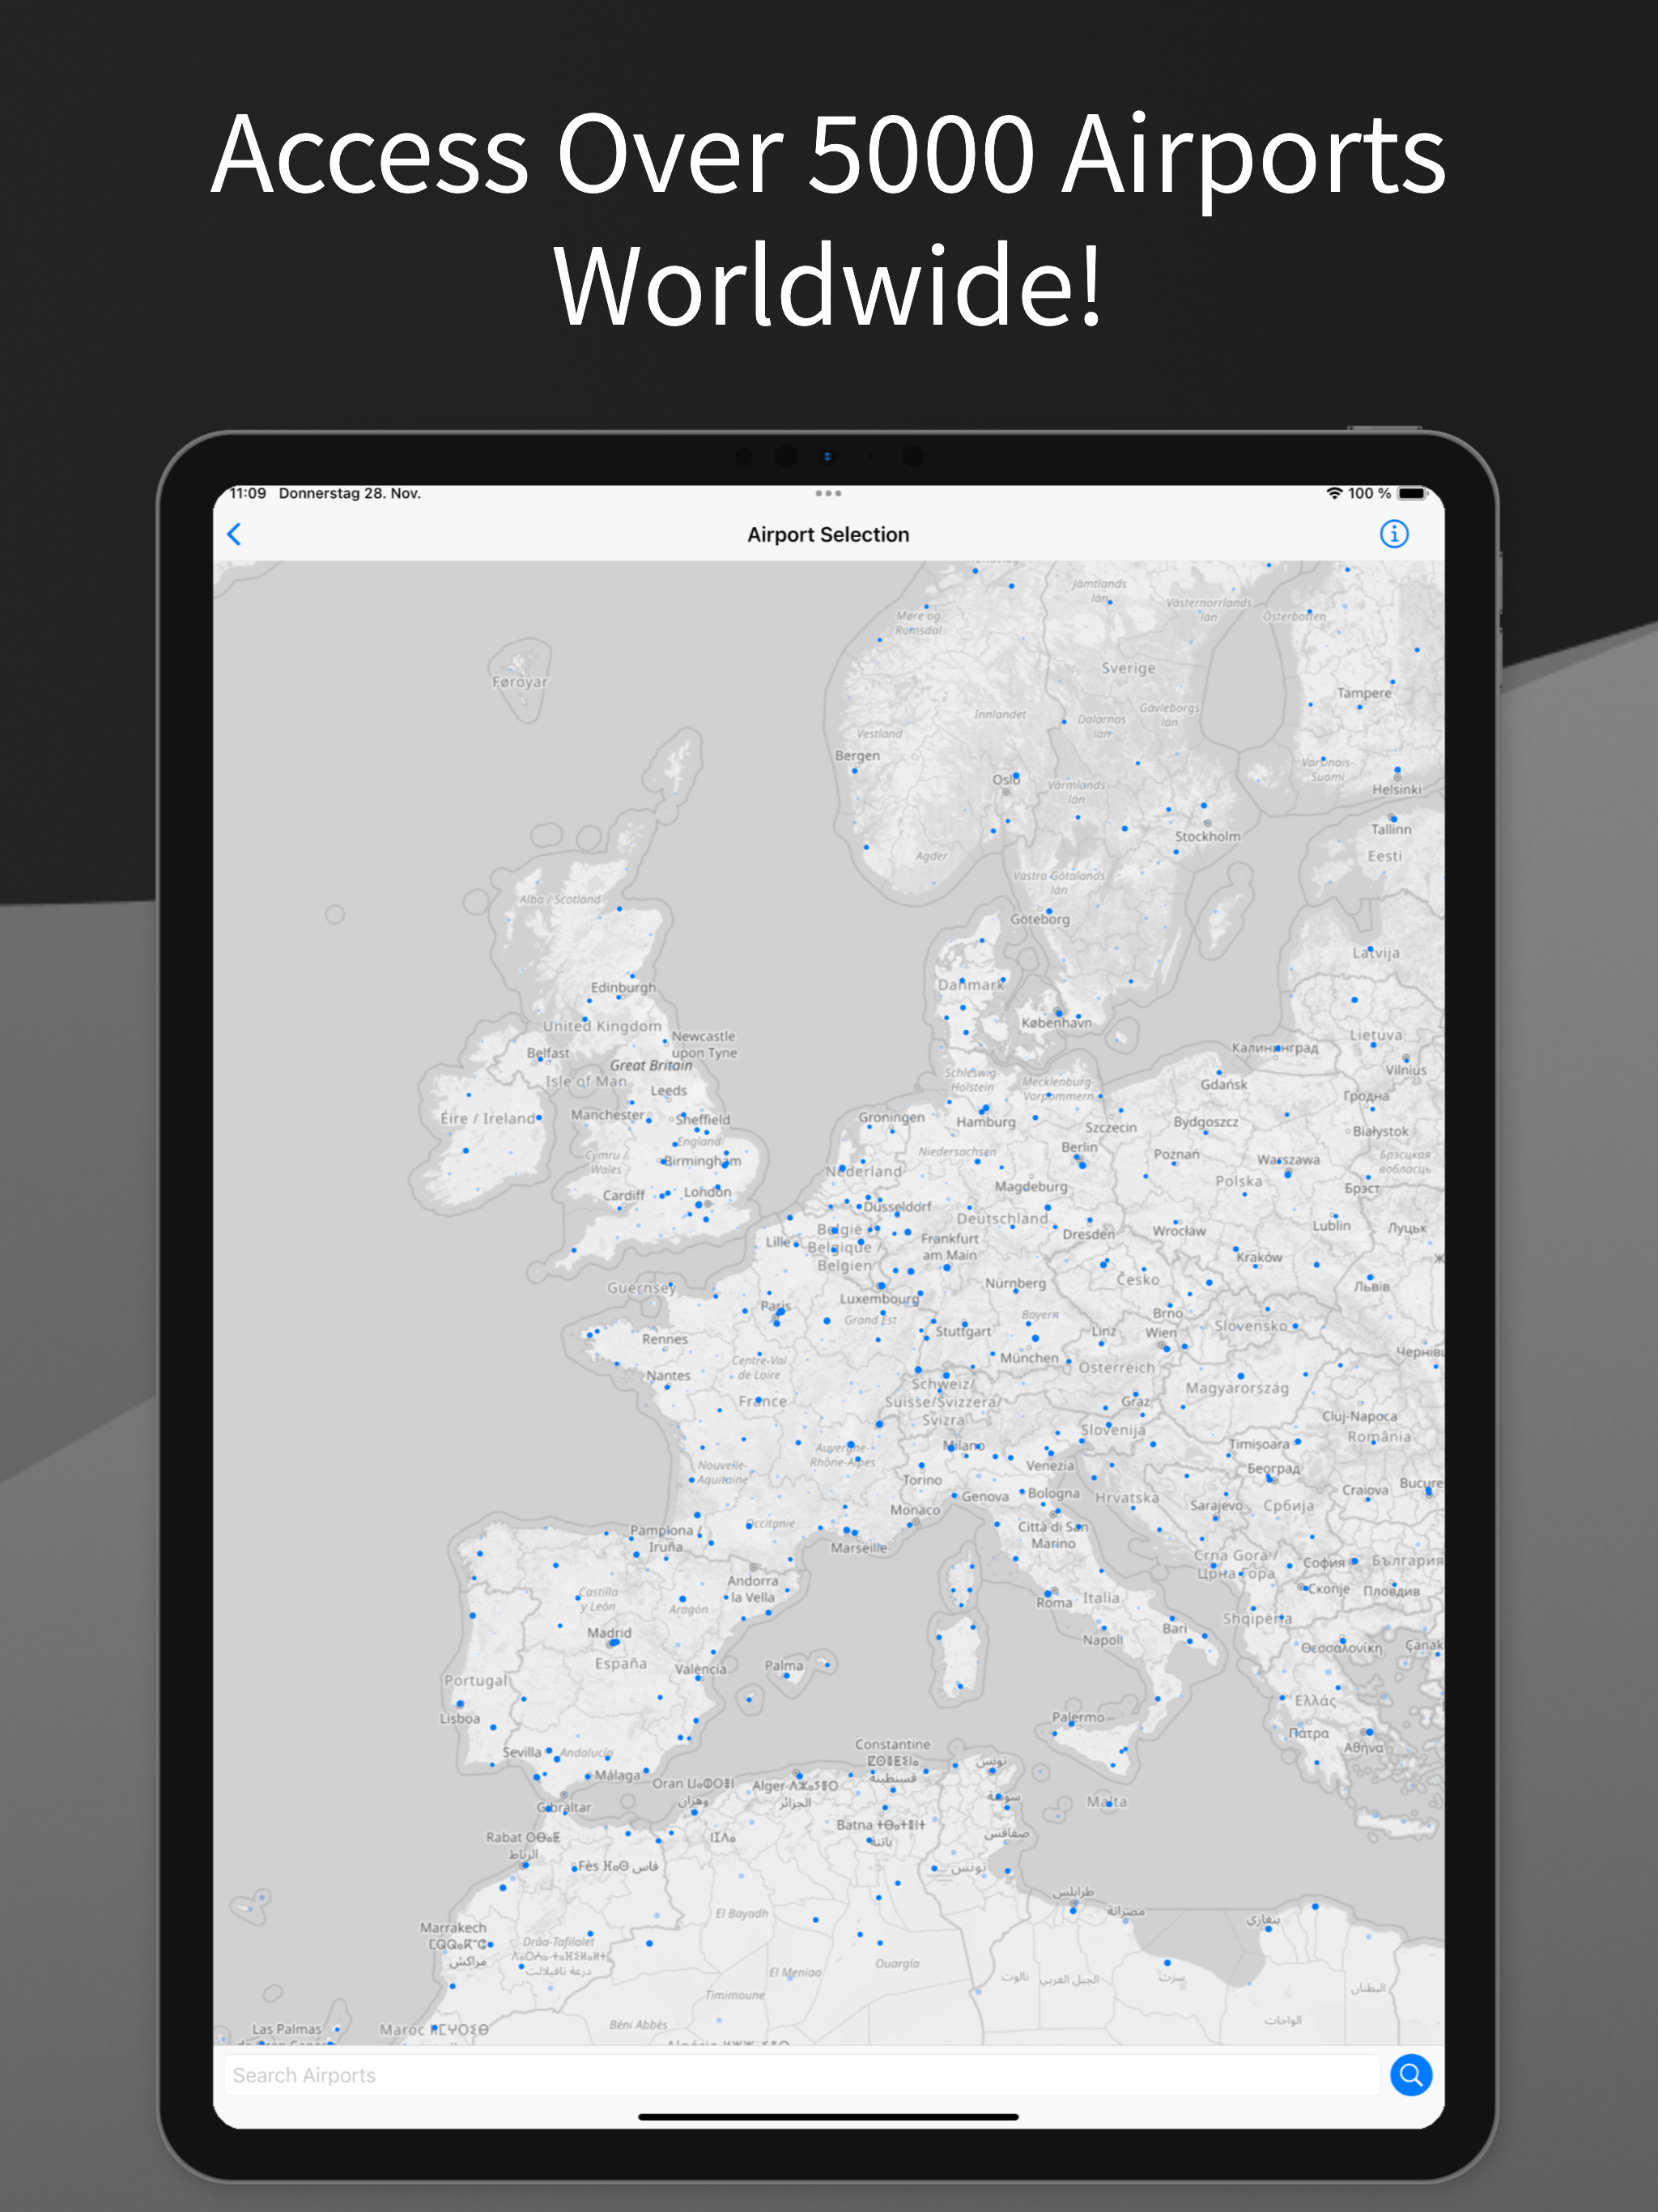Tap the home indicator bar
Viewport: 1658px width, 2212px height.
coord(828,2116)
